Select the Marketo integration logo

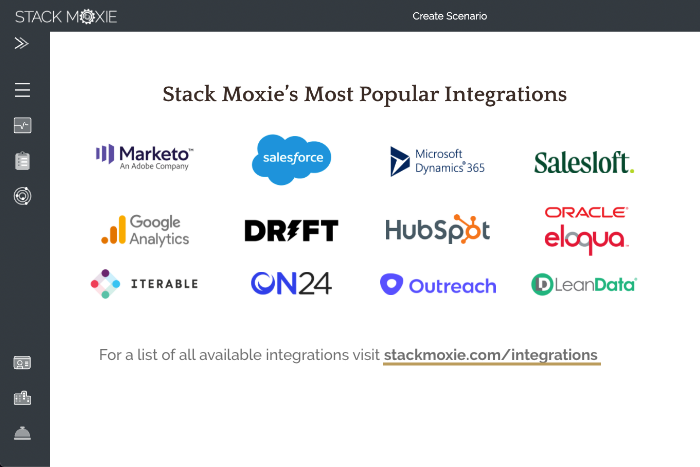[x=144, y=157]
